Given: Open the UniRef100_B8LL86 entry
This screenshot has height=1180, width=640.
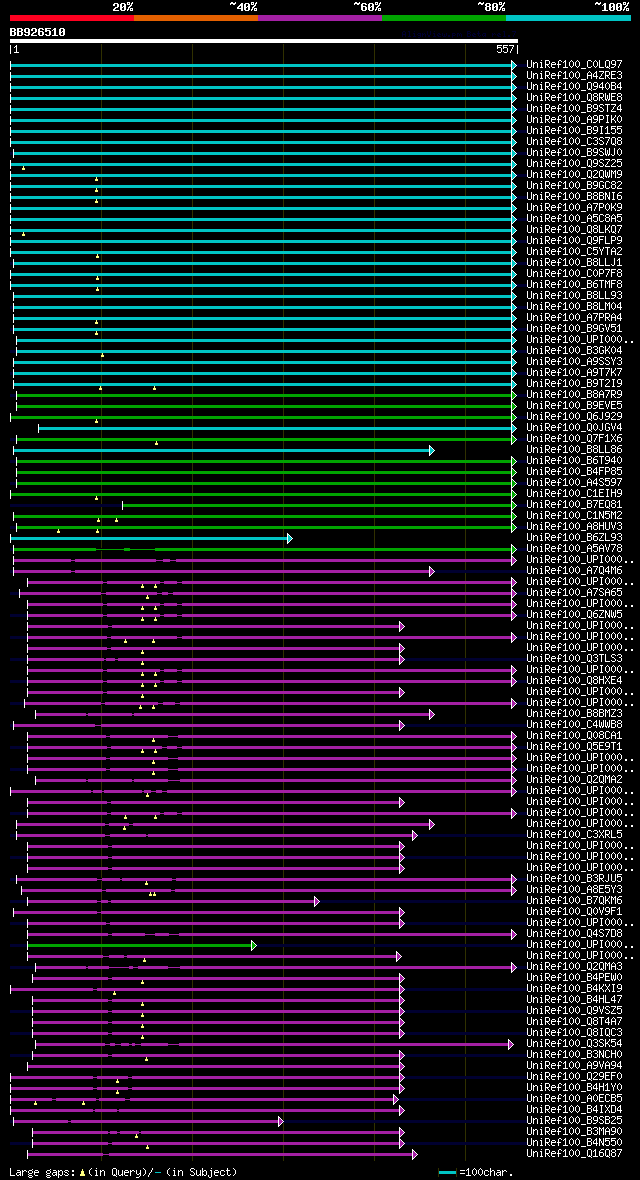Looking at the screenshot, I should 574,449.
